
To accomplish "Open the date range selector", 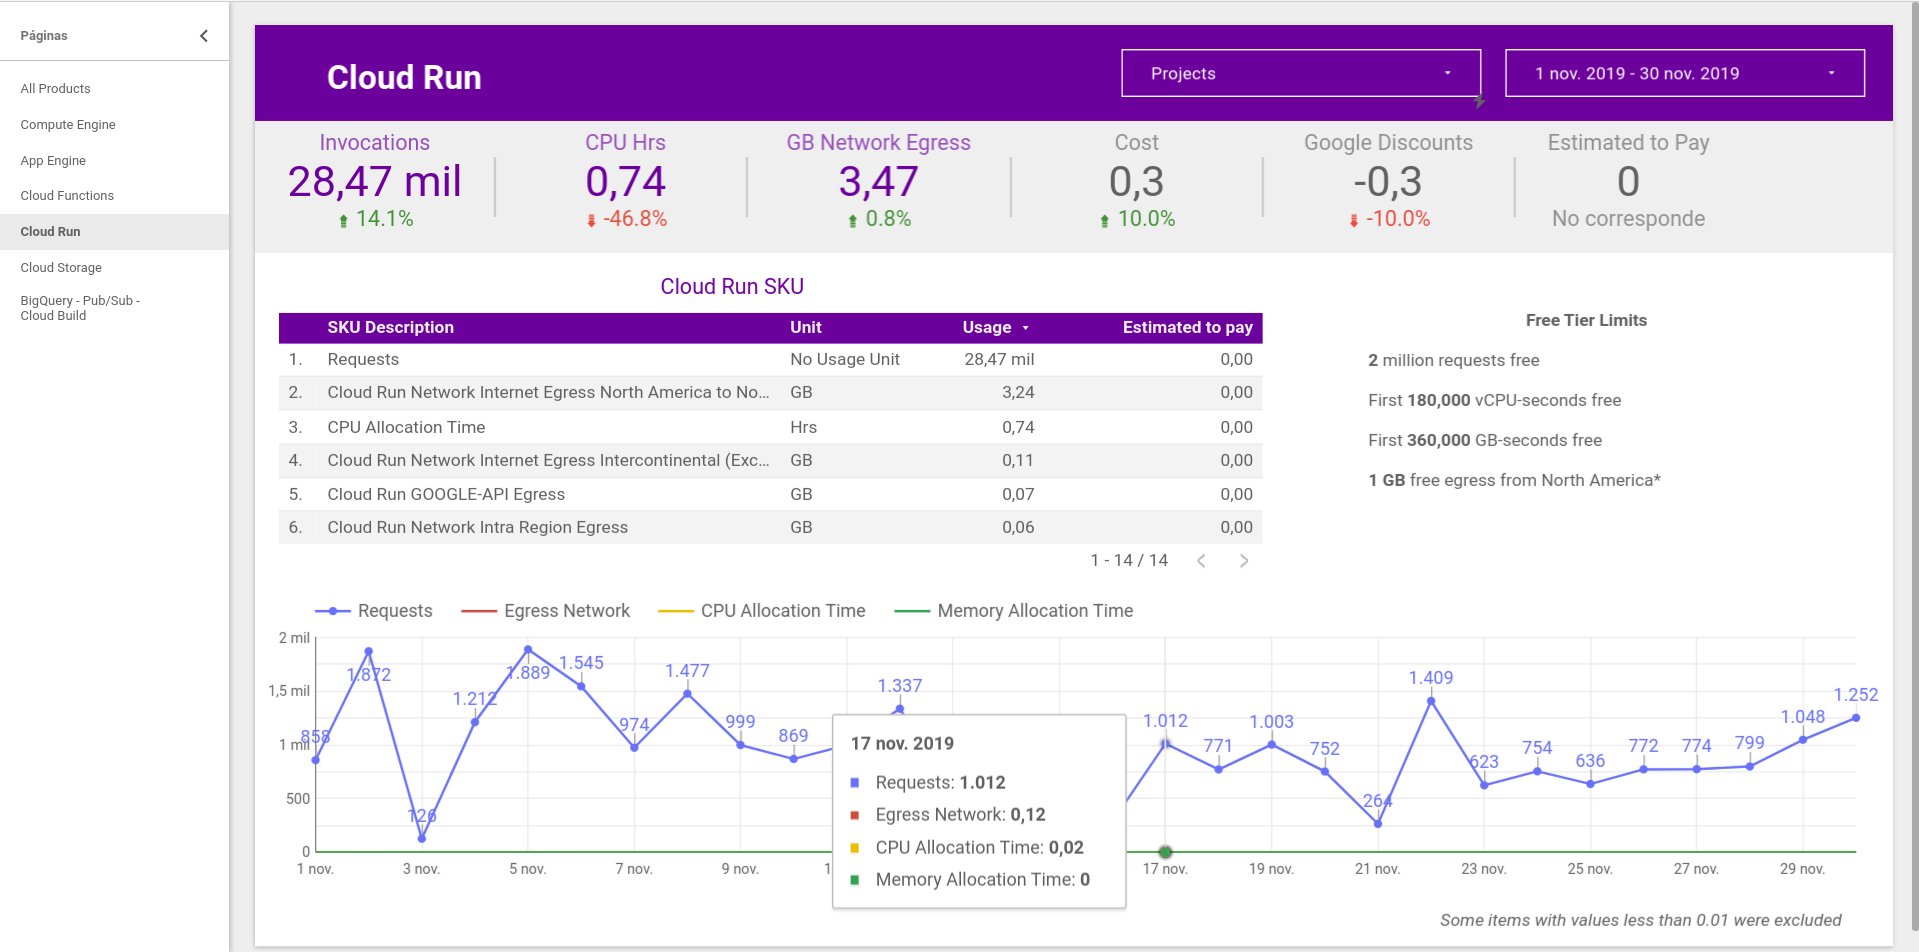I will [x=1684, y=73].
